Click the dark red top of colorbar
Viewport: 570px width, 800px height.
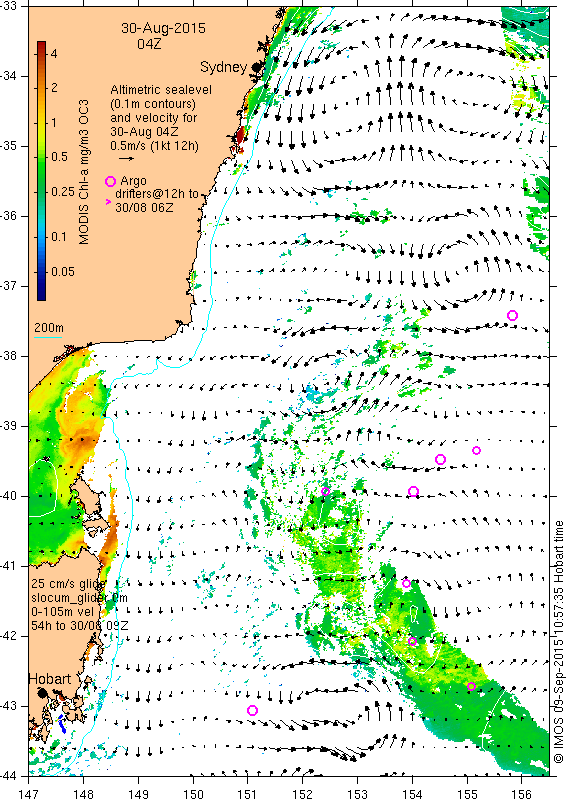(42, 45)
